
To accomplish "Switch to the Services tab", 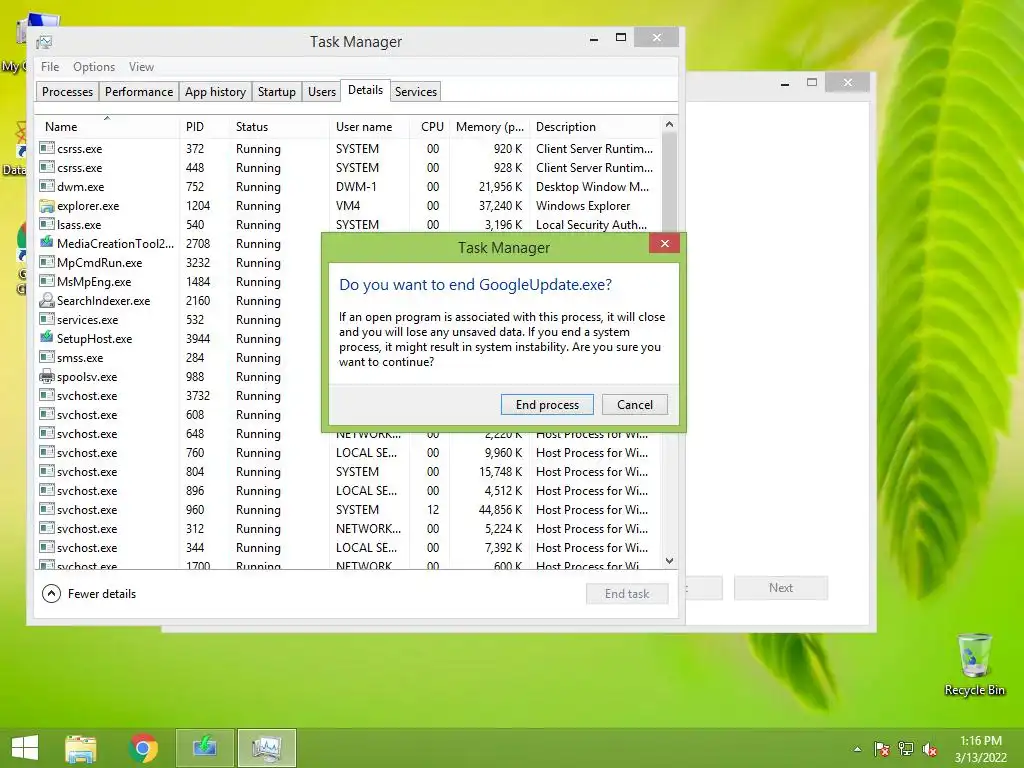I will tap(415, 91).
